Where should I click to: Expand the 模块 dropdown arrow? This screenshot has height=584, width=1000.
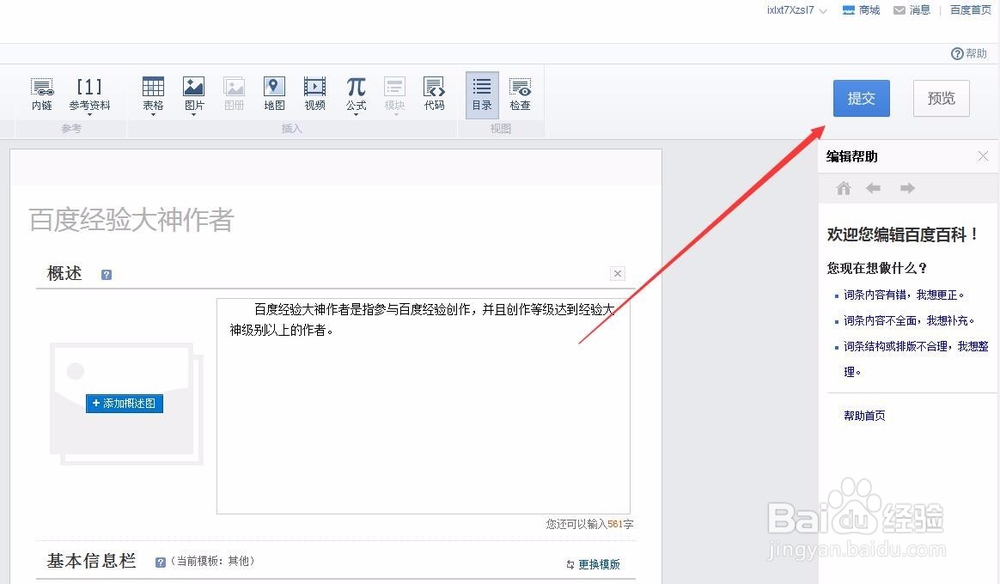(x=395, y=115)
